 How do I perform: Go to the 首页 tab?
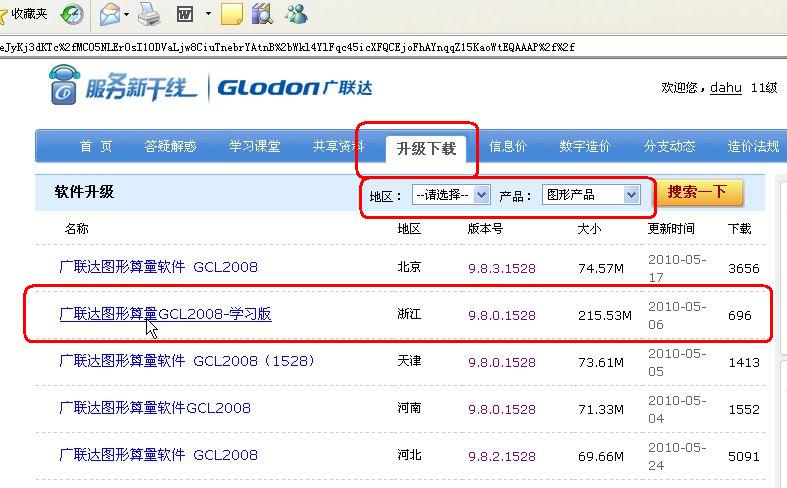click(96, 147)
